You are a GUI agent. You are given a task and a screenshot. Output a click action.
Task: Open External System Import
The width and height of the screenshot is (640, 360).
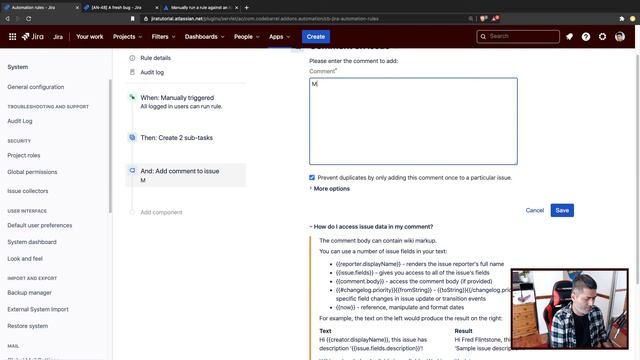tap(38, 309)
